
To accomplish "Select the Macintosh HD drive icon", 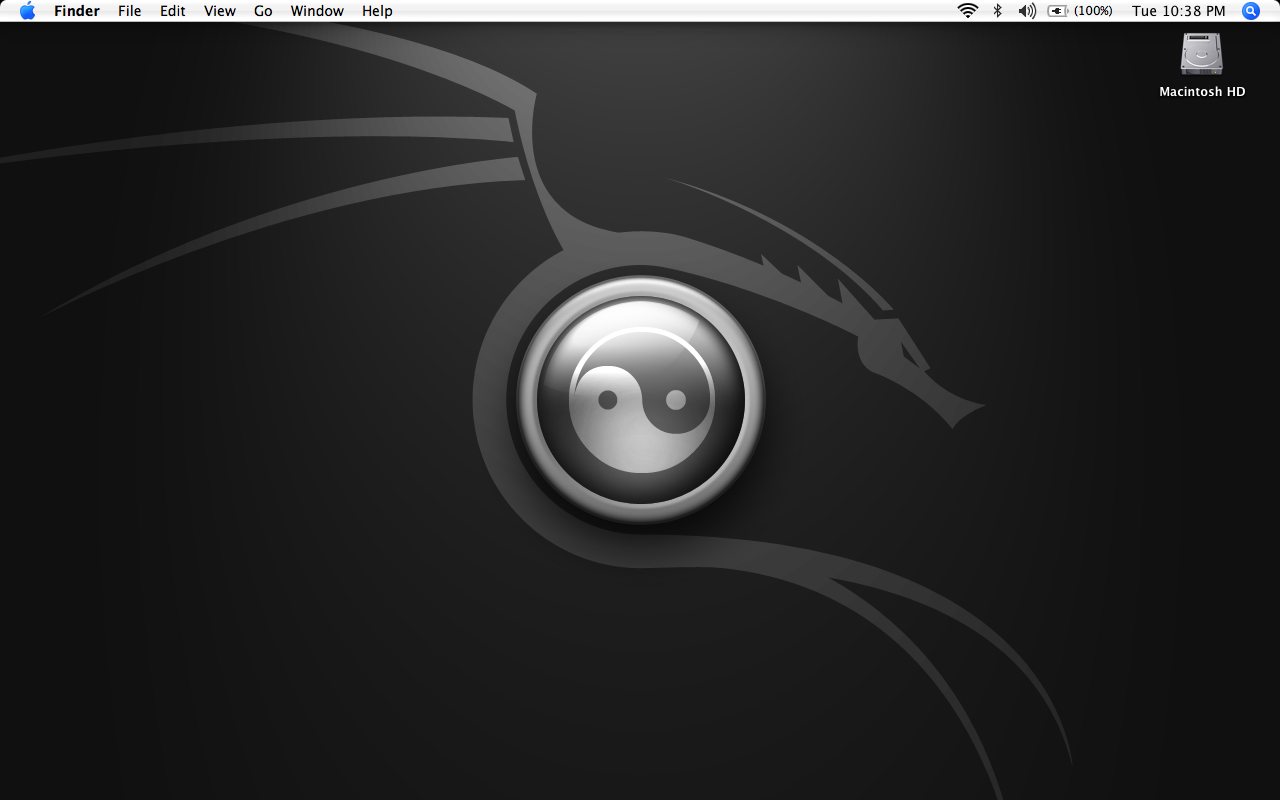I will pos(1202,54).
